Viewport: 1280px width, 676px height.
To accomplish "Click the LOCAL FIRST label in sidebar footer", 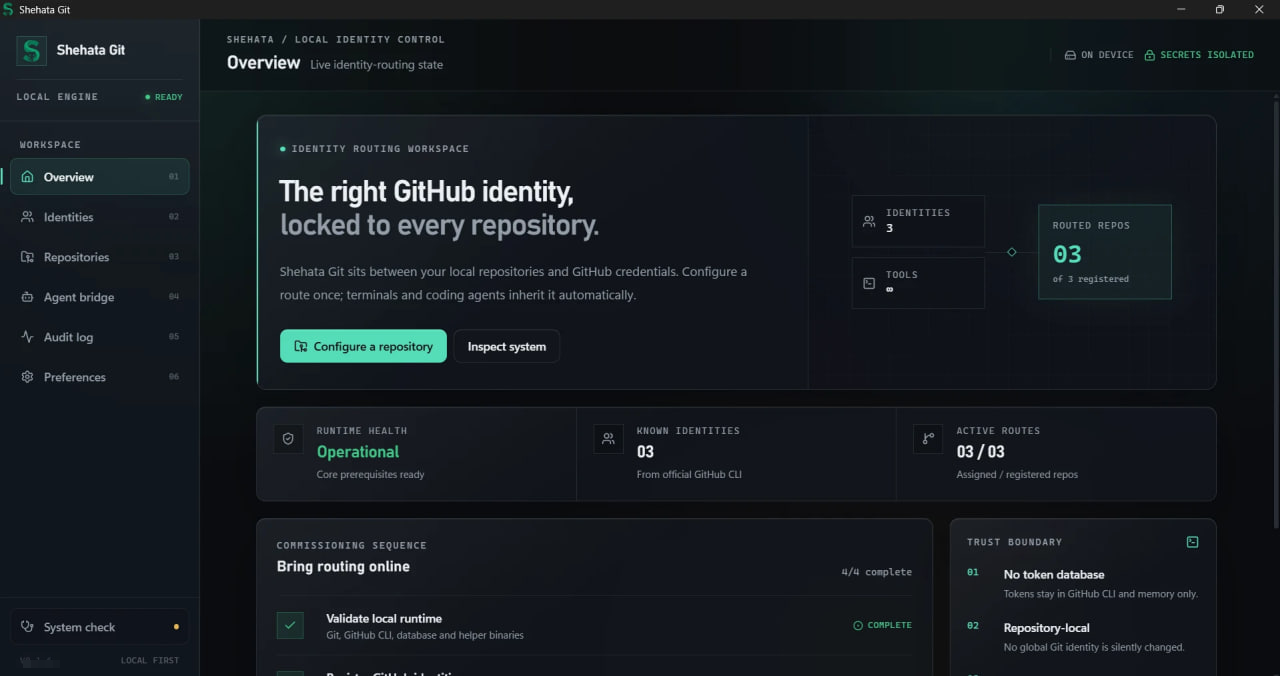I will click(150, 661).
